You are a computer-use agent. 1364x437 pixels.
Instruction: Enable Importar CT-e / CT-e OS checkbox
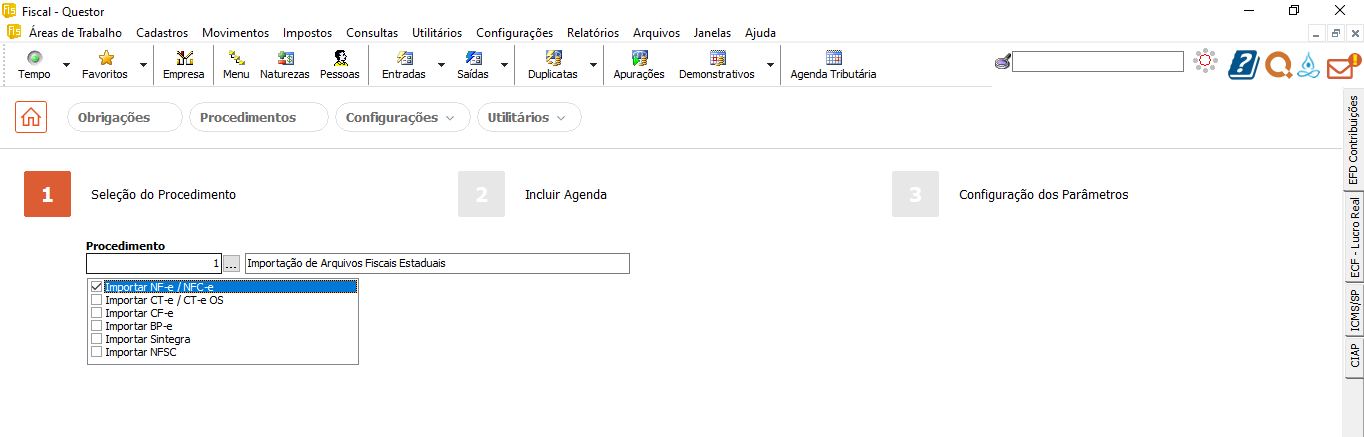tap(96, 300)
